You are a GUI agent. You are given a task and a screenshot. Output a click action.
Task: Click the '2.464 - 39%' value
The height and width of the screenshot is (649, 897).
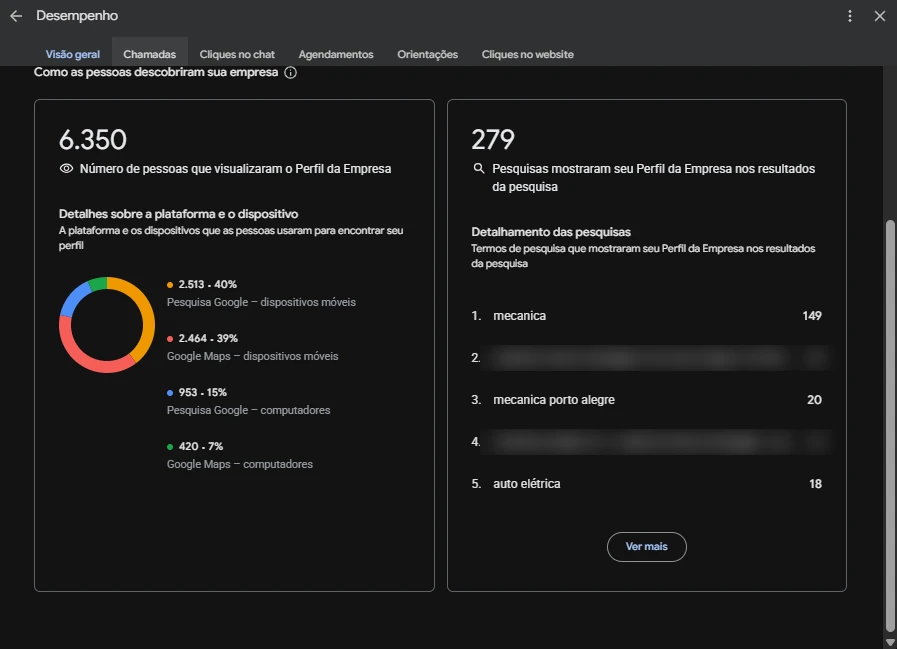coord(208,338)
